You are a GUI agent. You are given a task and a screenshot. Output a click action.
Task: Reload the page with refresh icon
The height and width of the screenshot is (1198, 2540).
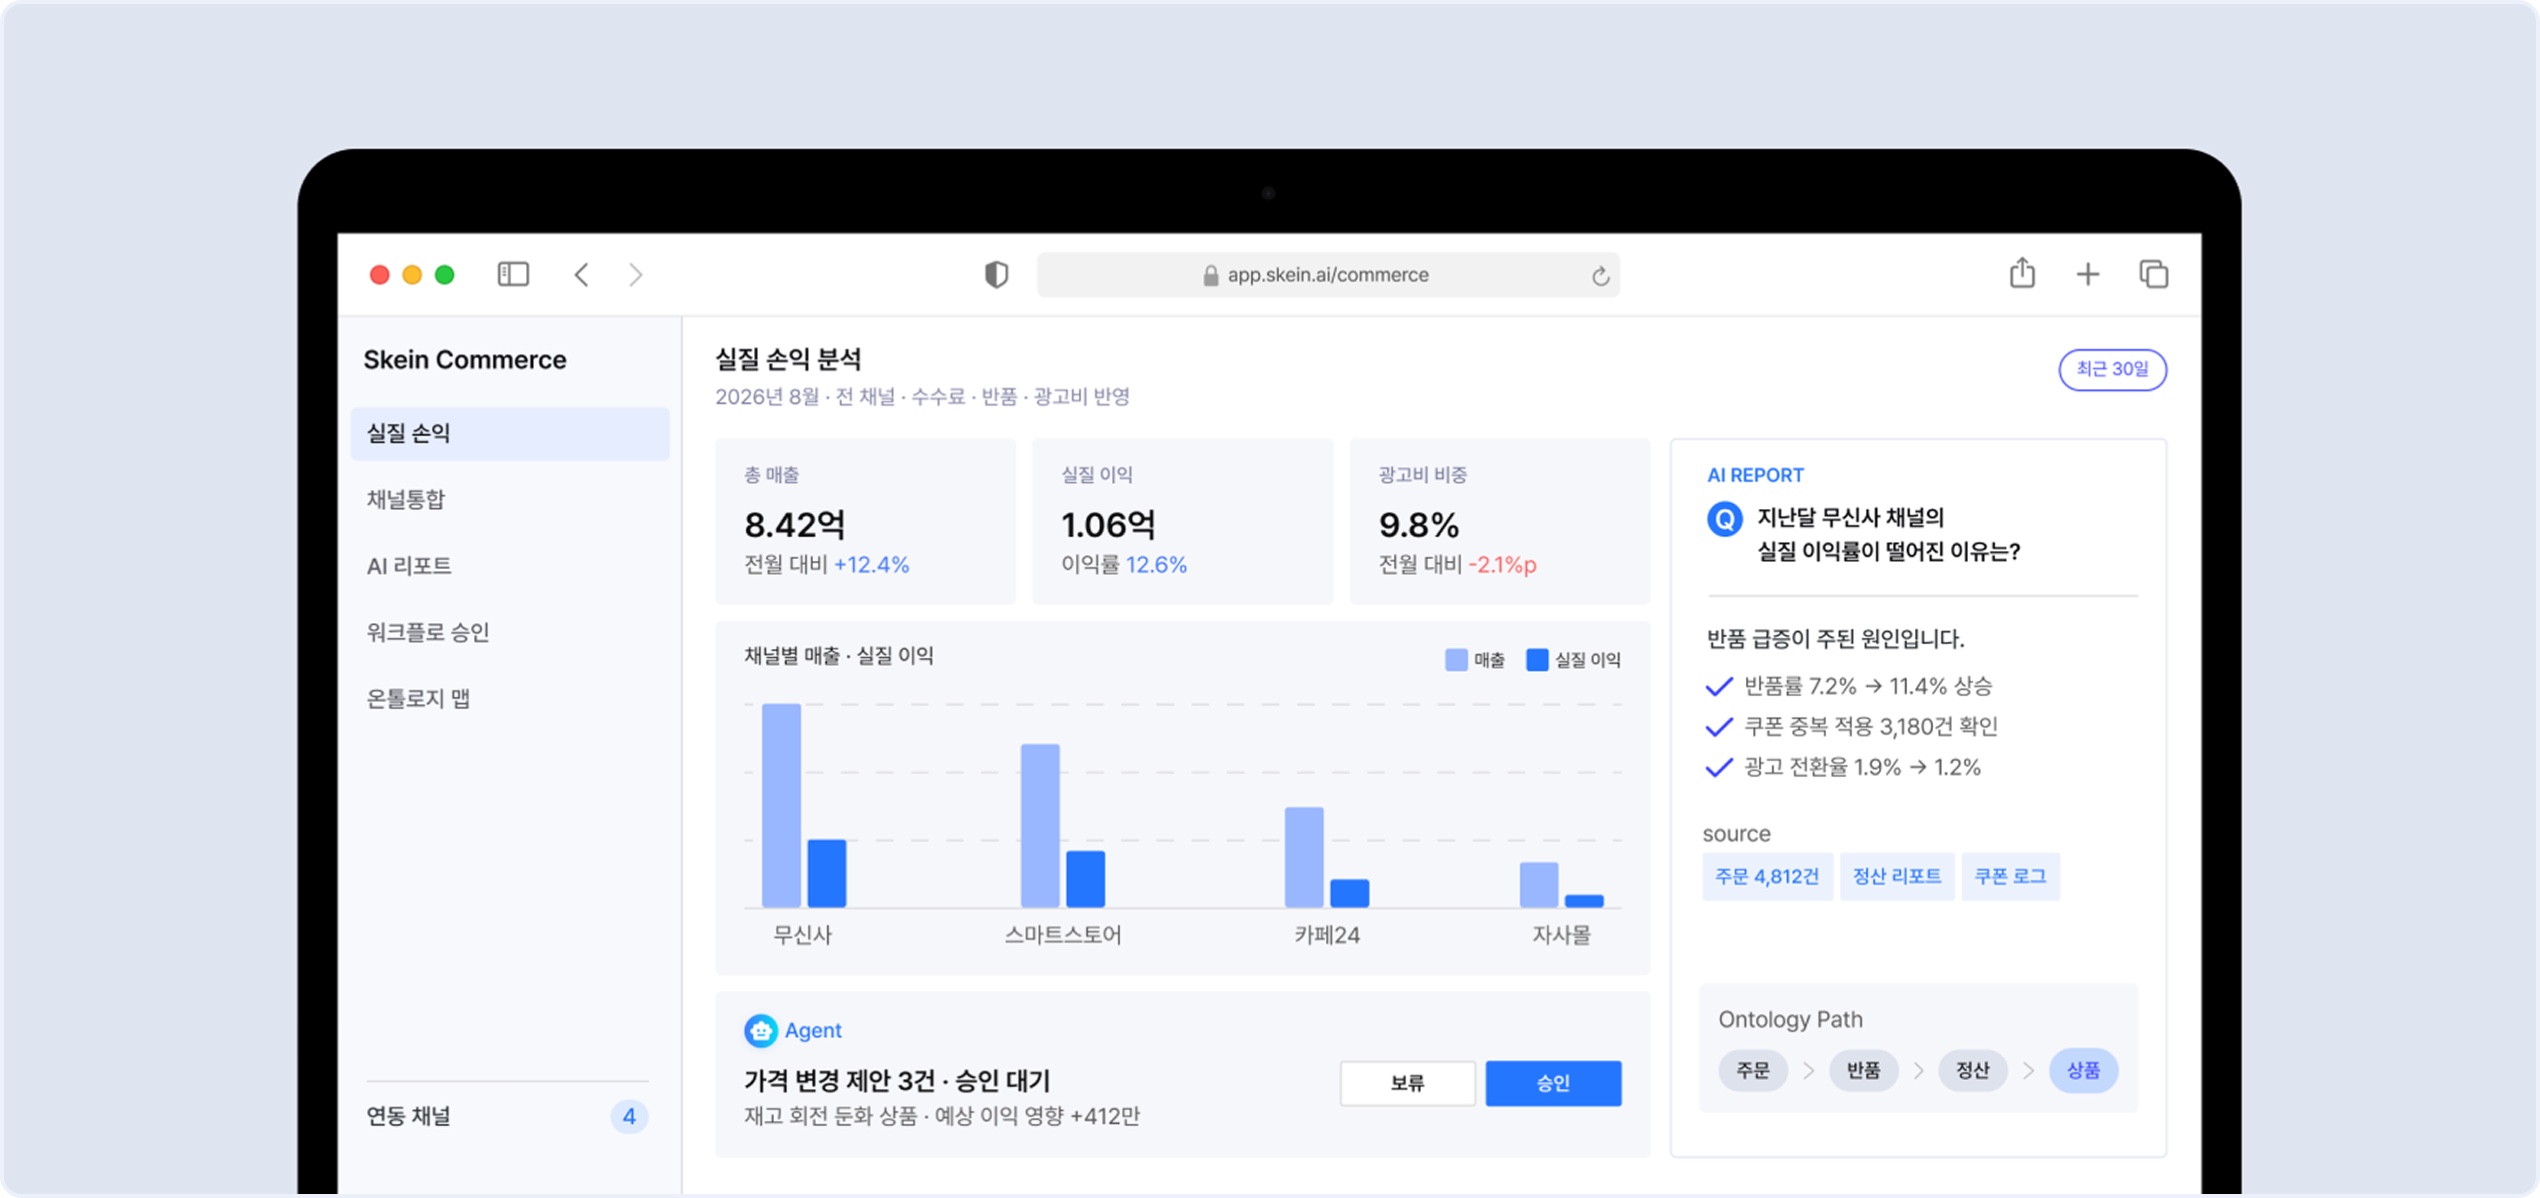click(x=1600, y=275)
